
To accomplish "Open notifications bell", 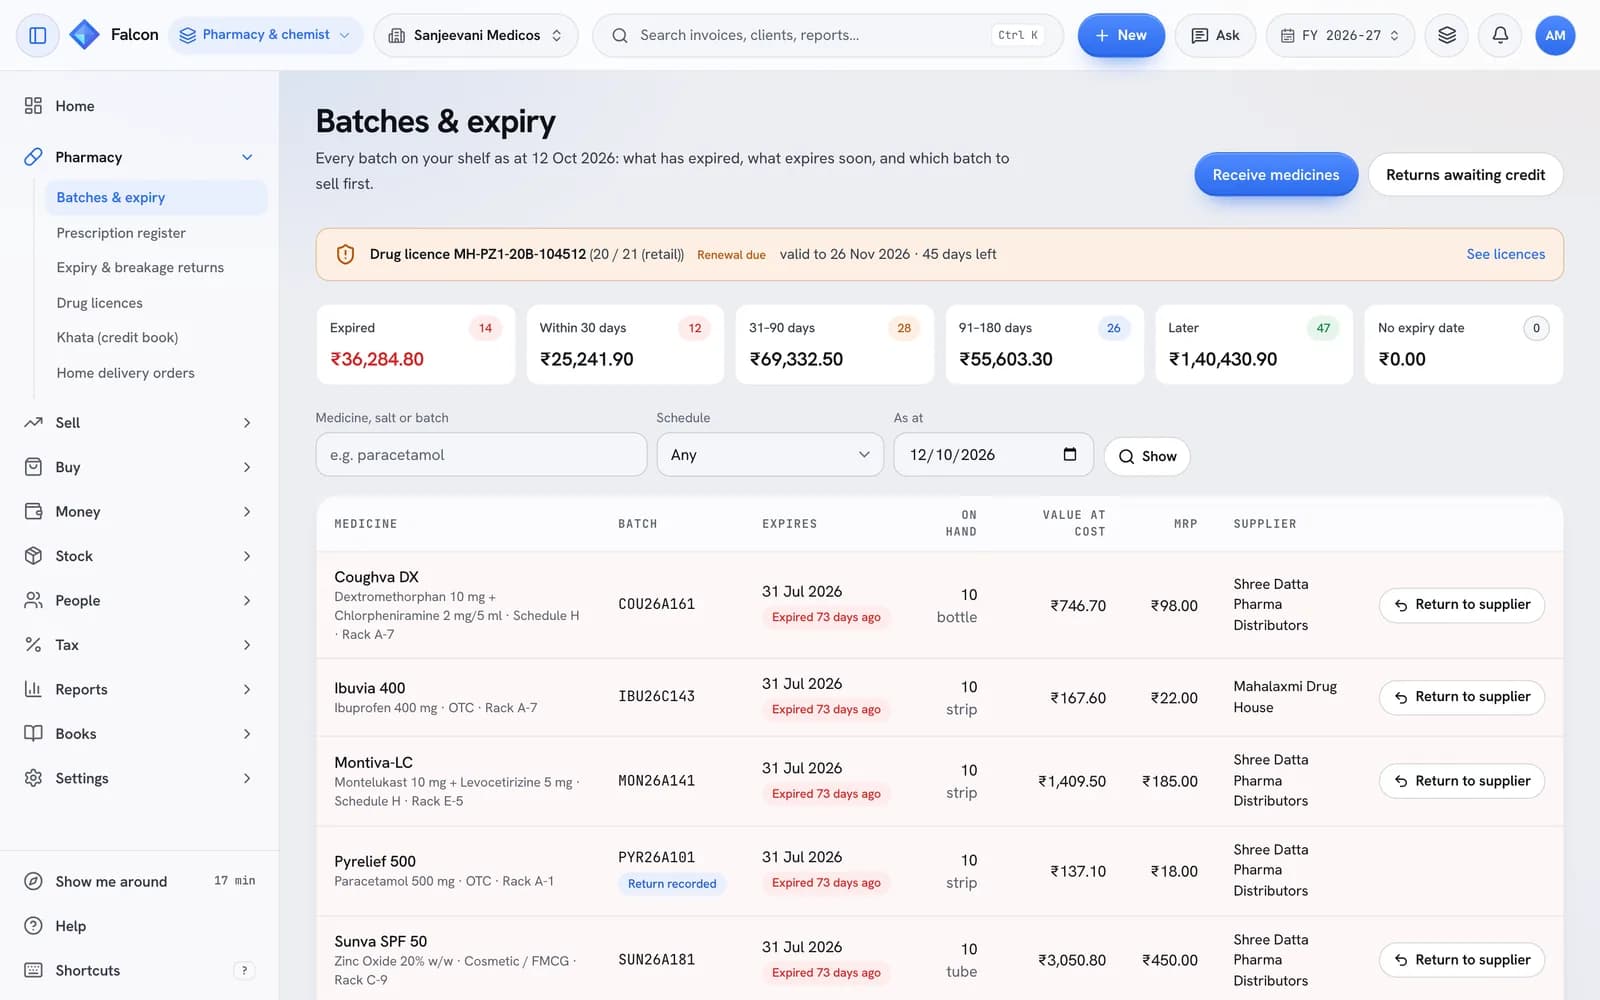I will [x=1500, y=35].
